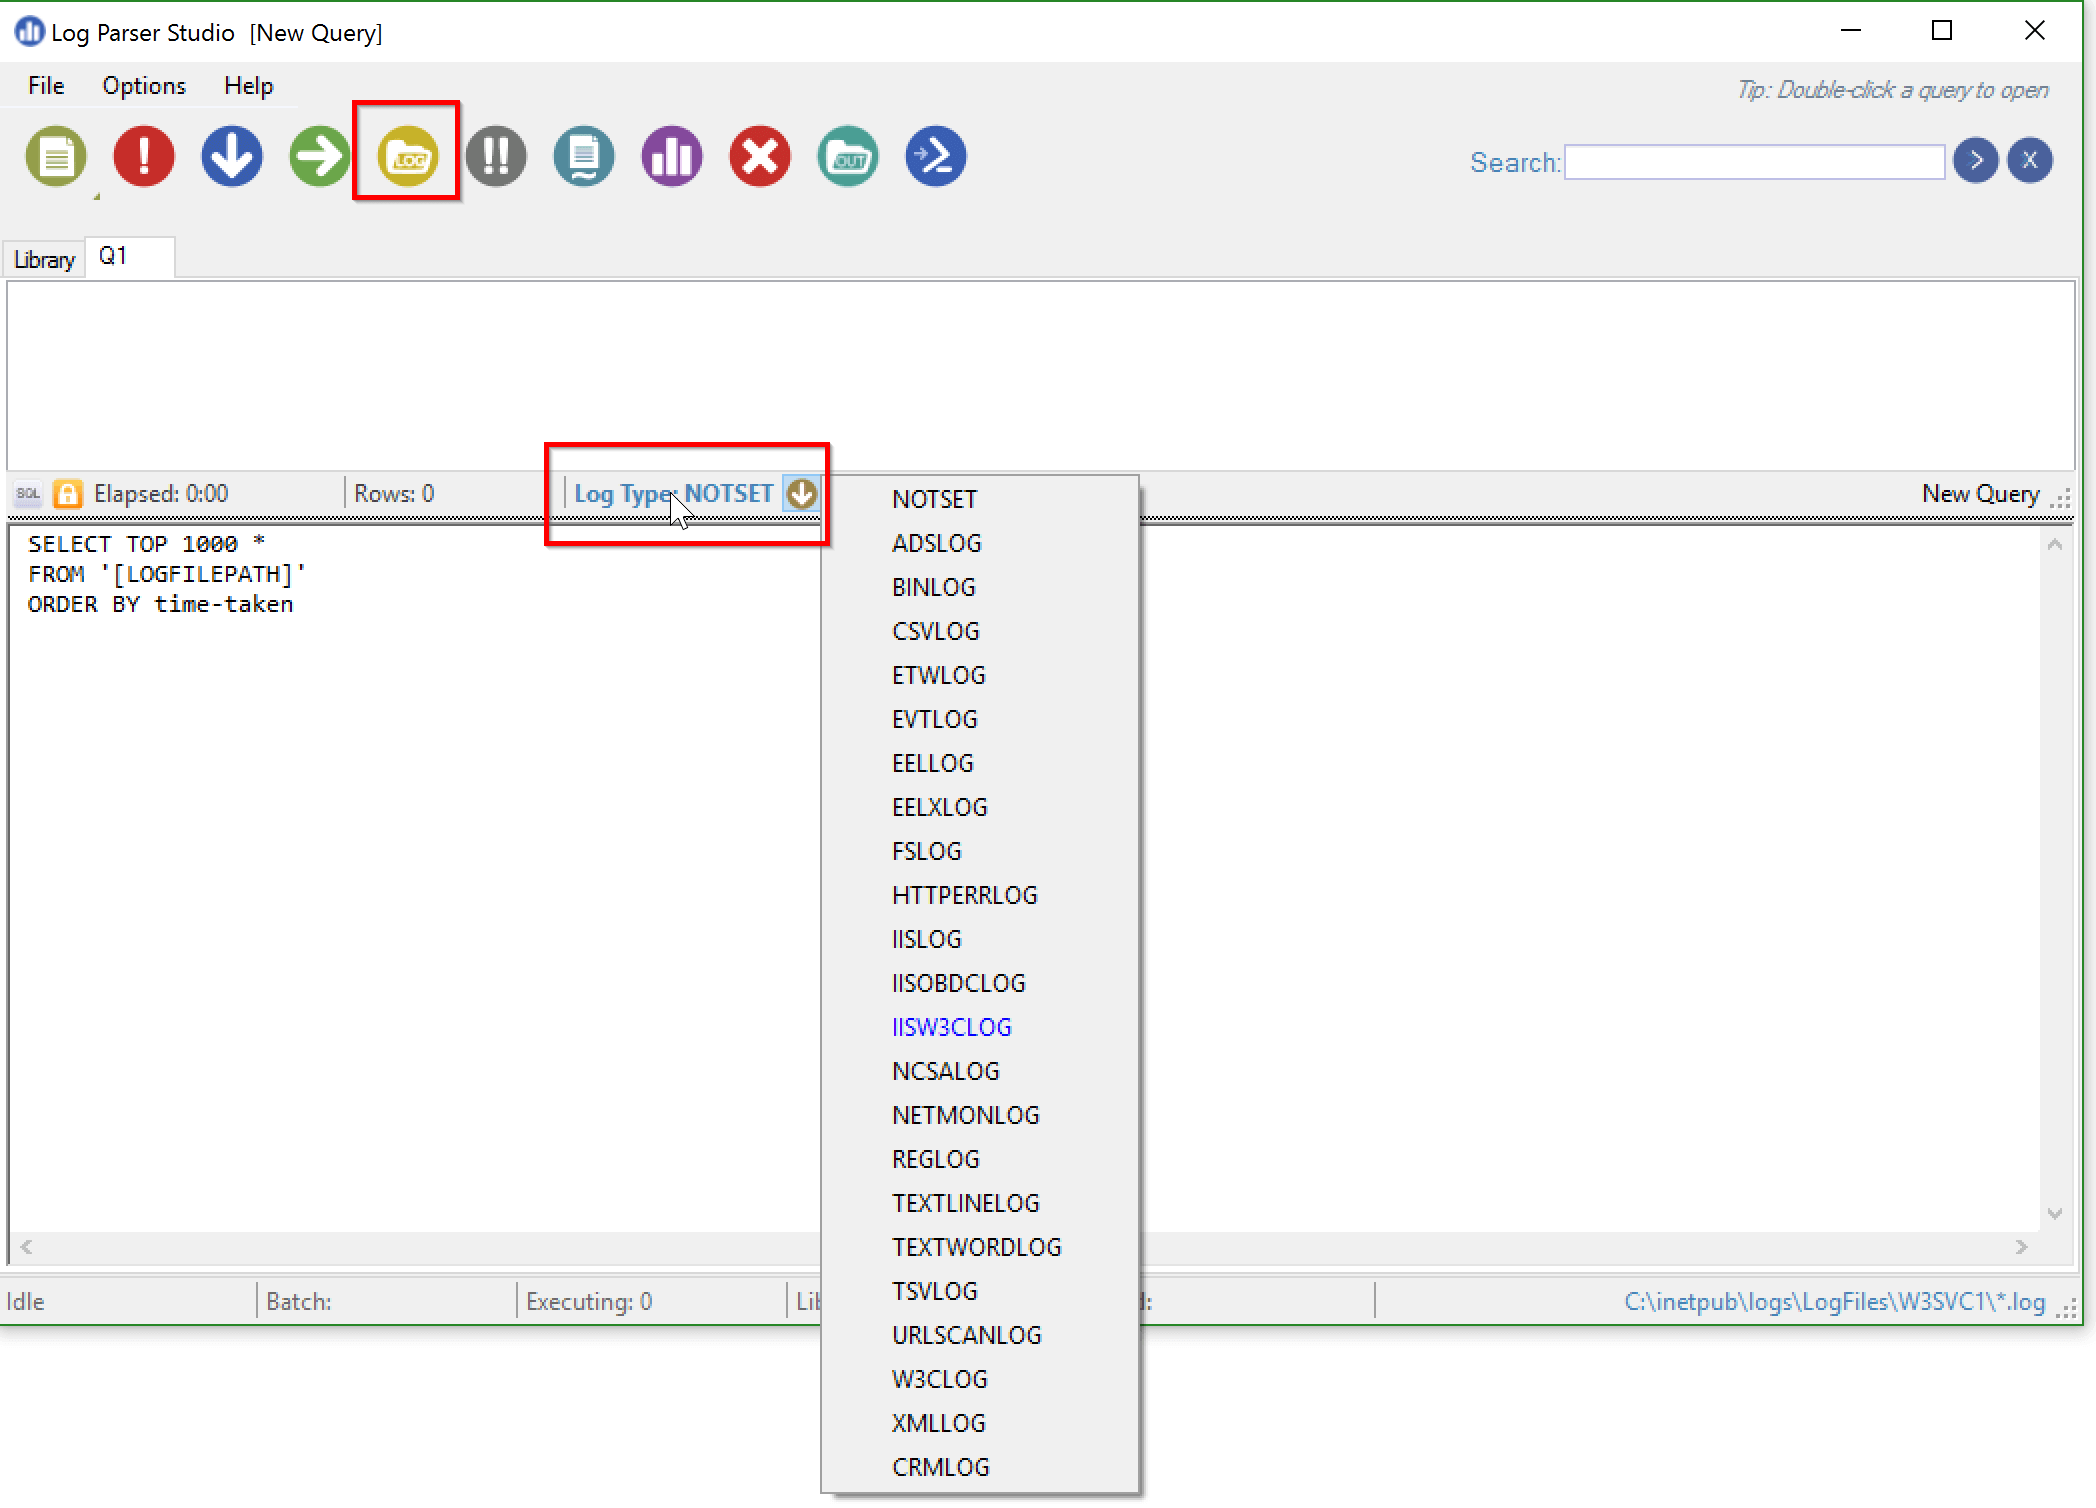Click the teal OUT folder icon
2096x1508 pixels.
click(848, 157)
